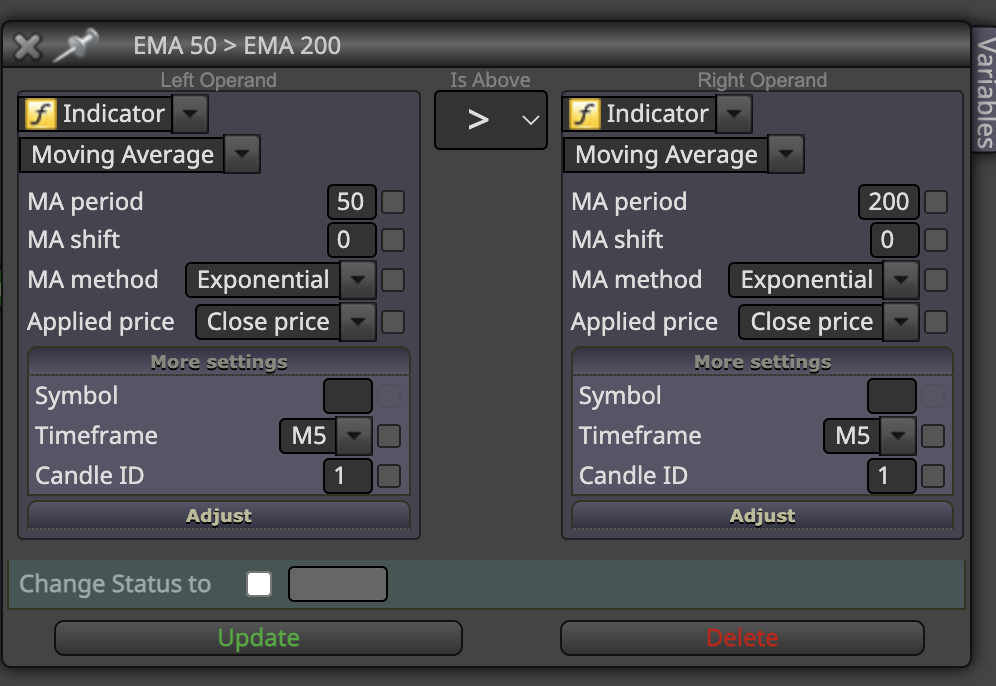Screen dimensions: 996x686
Task: Click the function icon in Left Operand
Action: [41, 114]
